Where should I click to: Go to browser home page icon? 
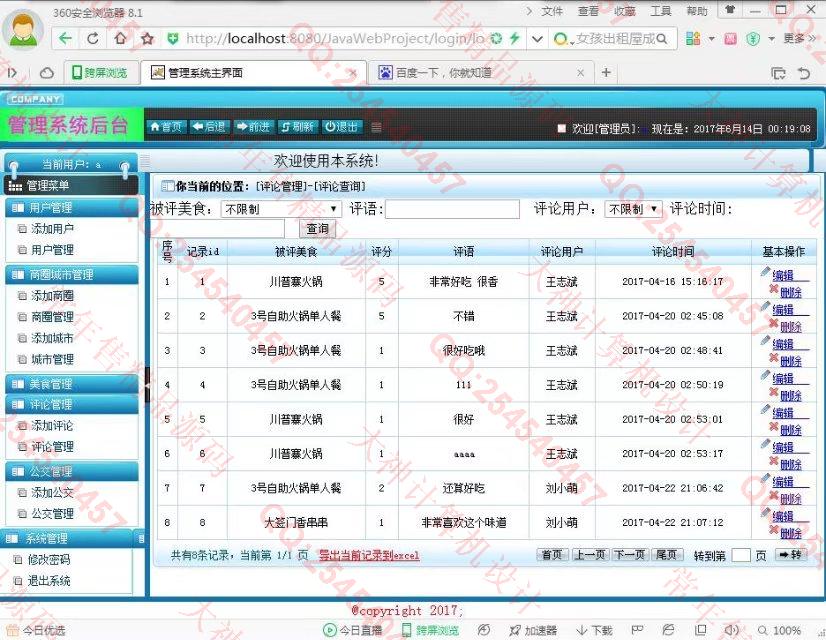click(x=120, y=38)
